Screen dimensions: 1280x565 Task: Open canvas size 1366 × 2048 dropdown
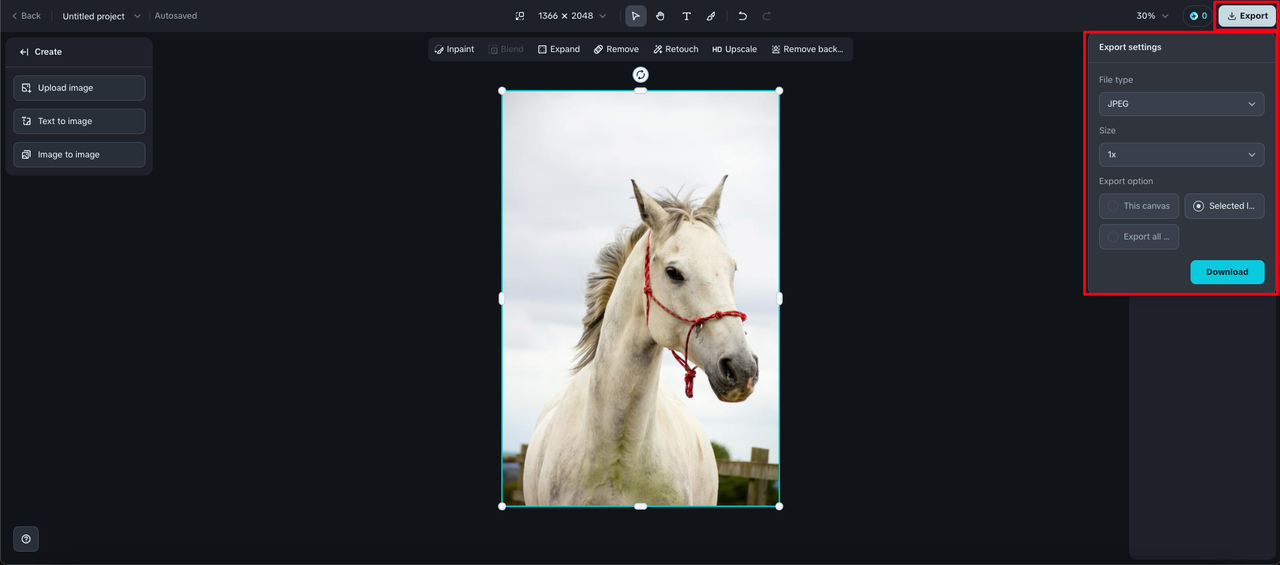[x=572, y=16]
